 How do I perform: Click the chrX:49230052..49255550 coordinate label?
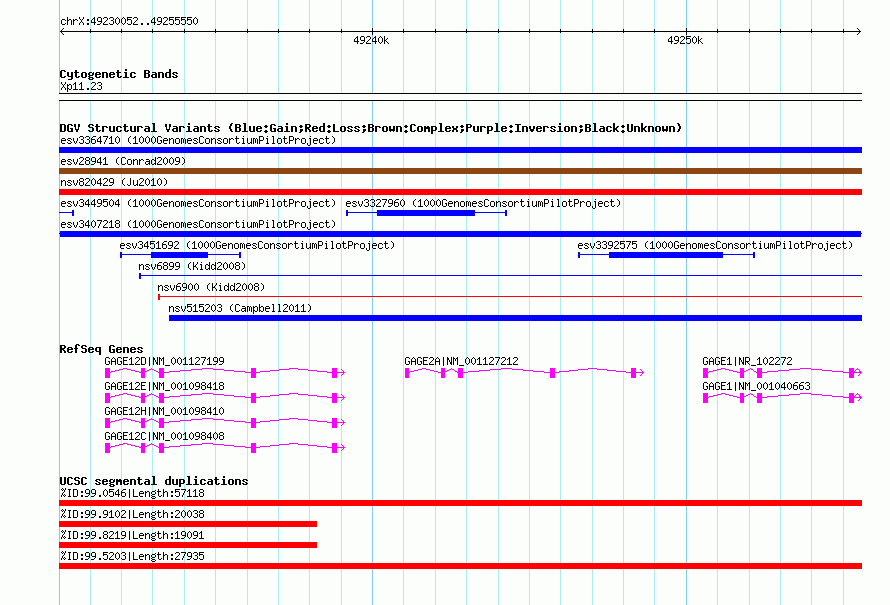pyautogui.click(x=129, y=21)
